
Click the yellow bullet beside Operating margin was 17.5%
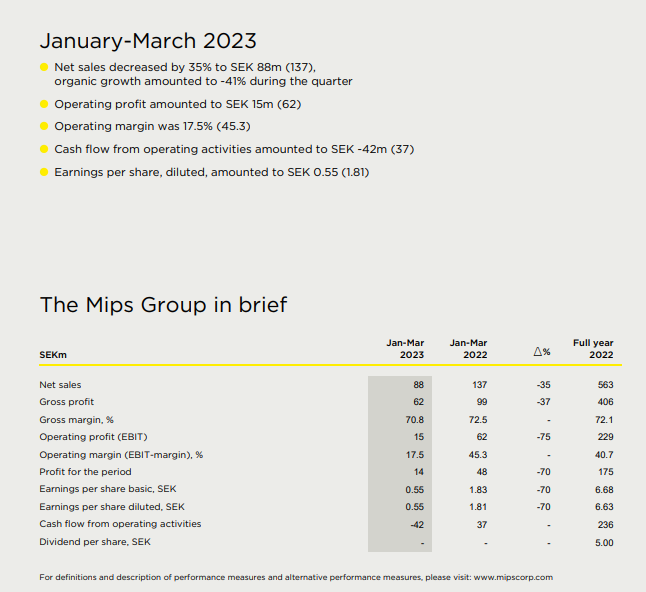[x=43, y=126]
